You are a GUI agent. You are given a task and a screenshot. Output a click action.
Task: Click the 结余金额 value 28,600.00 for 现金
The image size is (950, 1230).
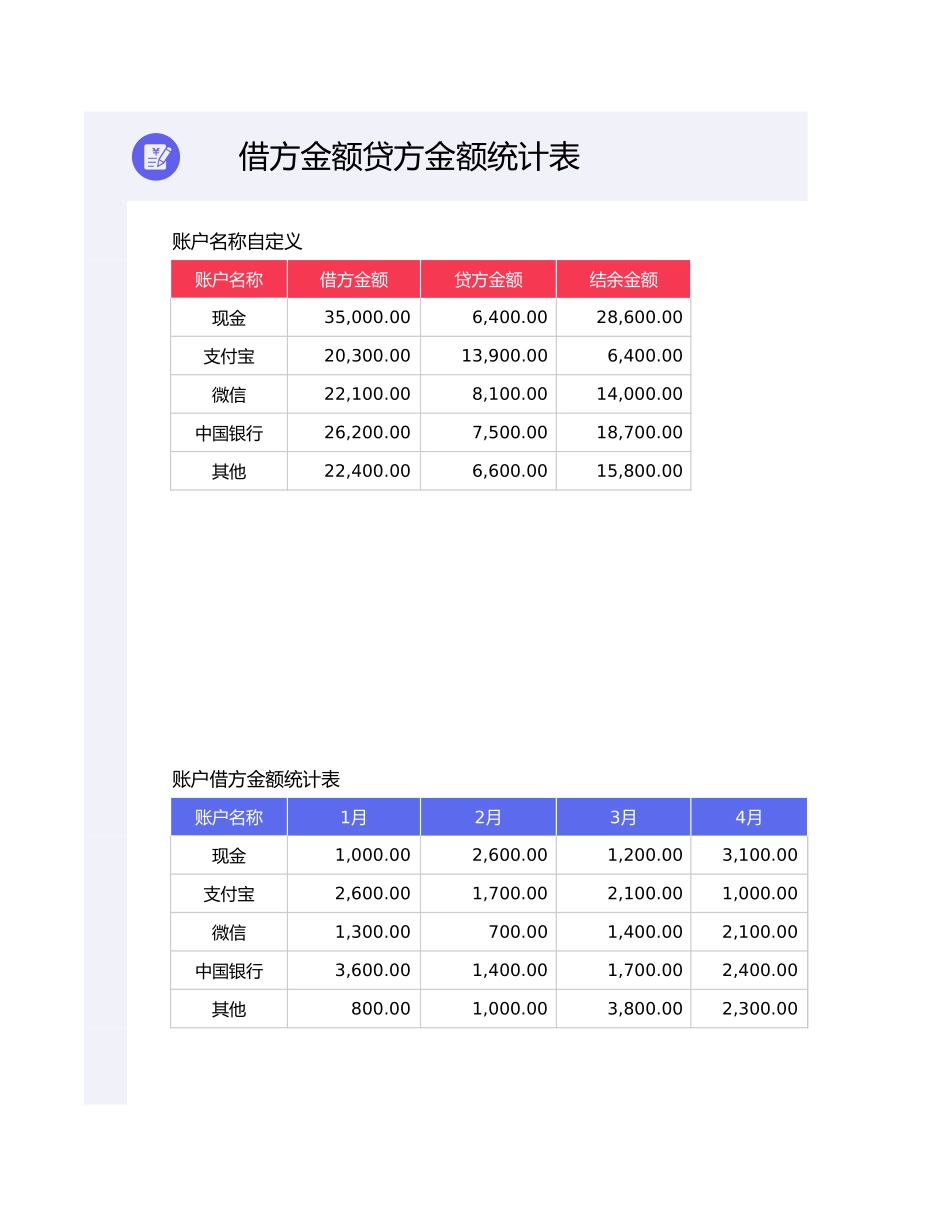[x=623, y=317]
